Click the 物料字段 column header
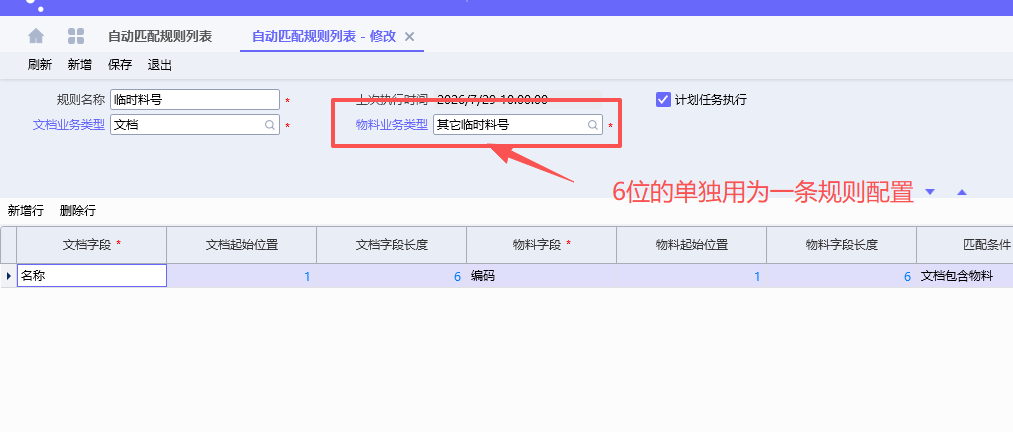 coord(541,245)
